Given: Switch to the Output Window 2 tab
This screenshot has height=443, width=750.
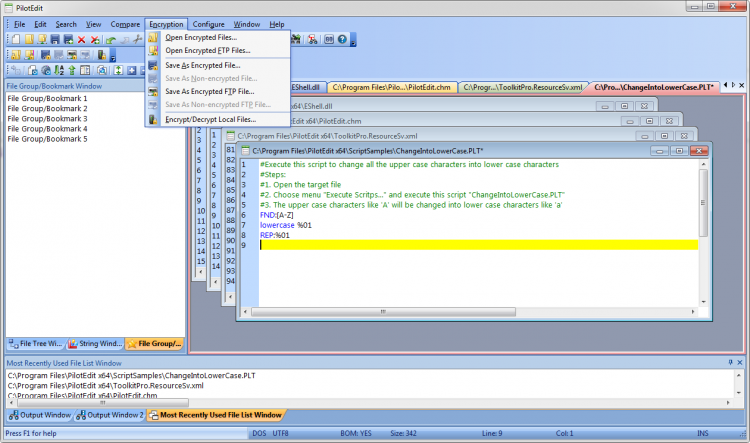Looking at the screenshot, I should pos(110,415).
